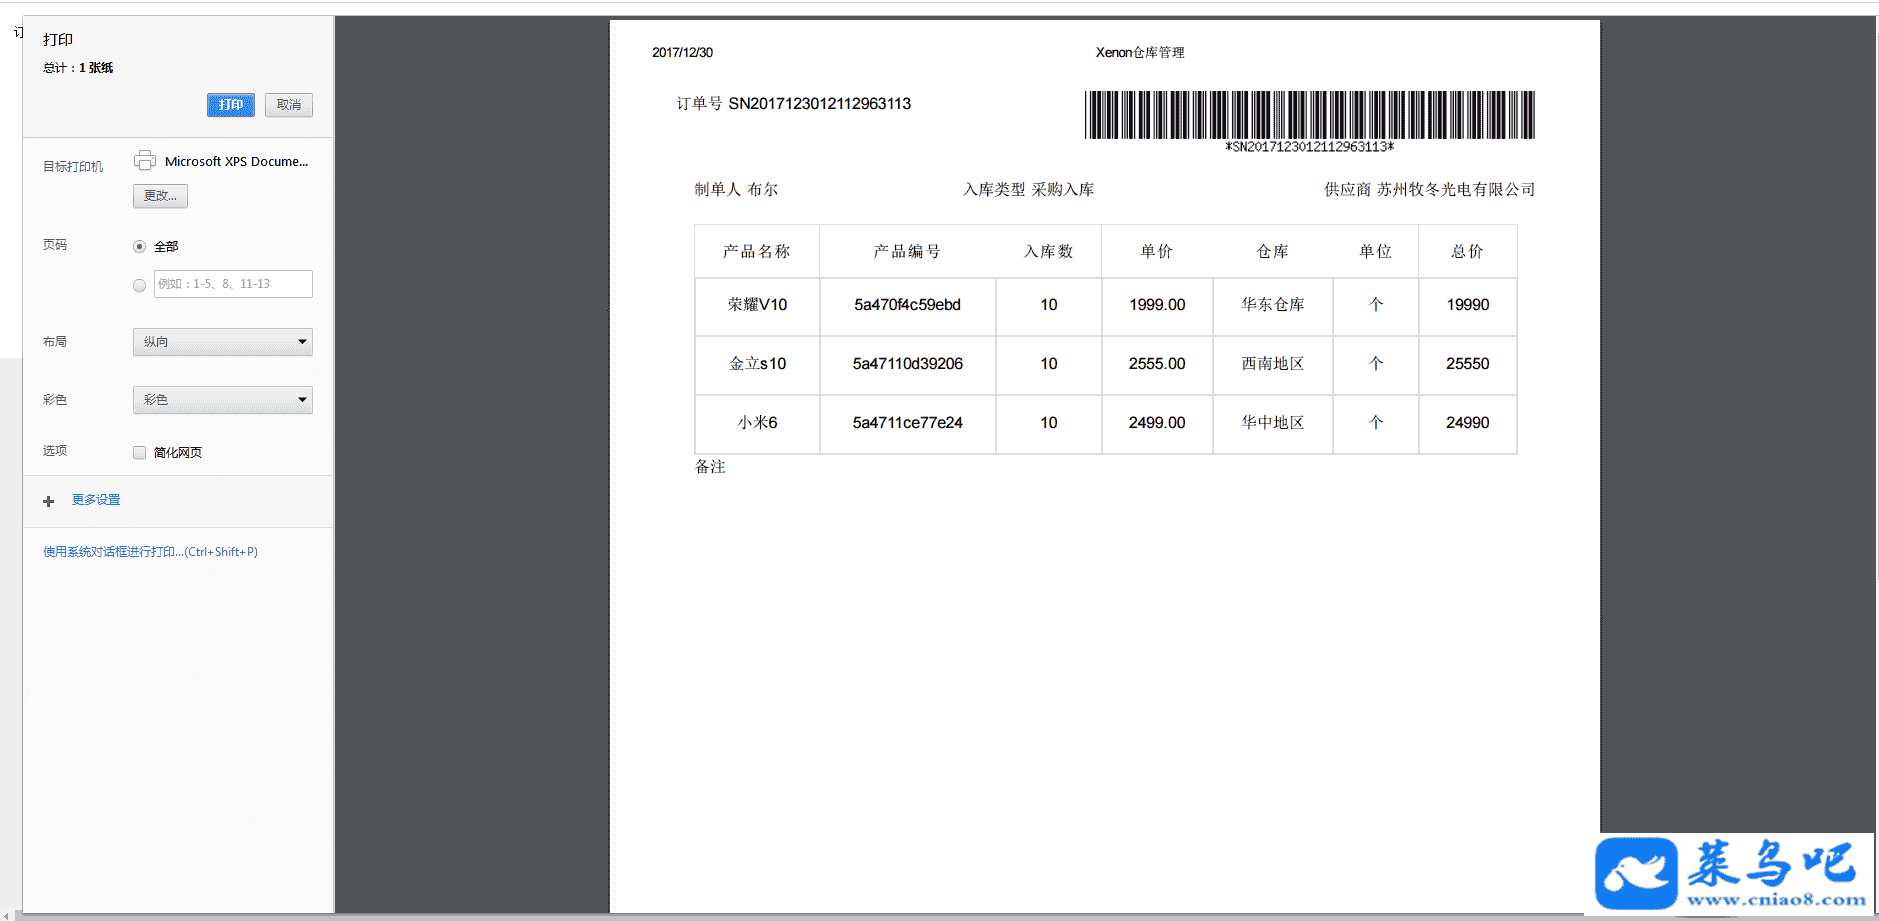Screen dimensions: 1879x921
Task: Select the custom page range radio button
Action: (140, 285)
